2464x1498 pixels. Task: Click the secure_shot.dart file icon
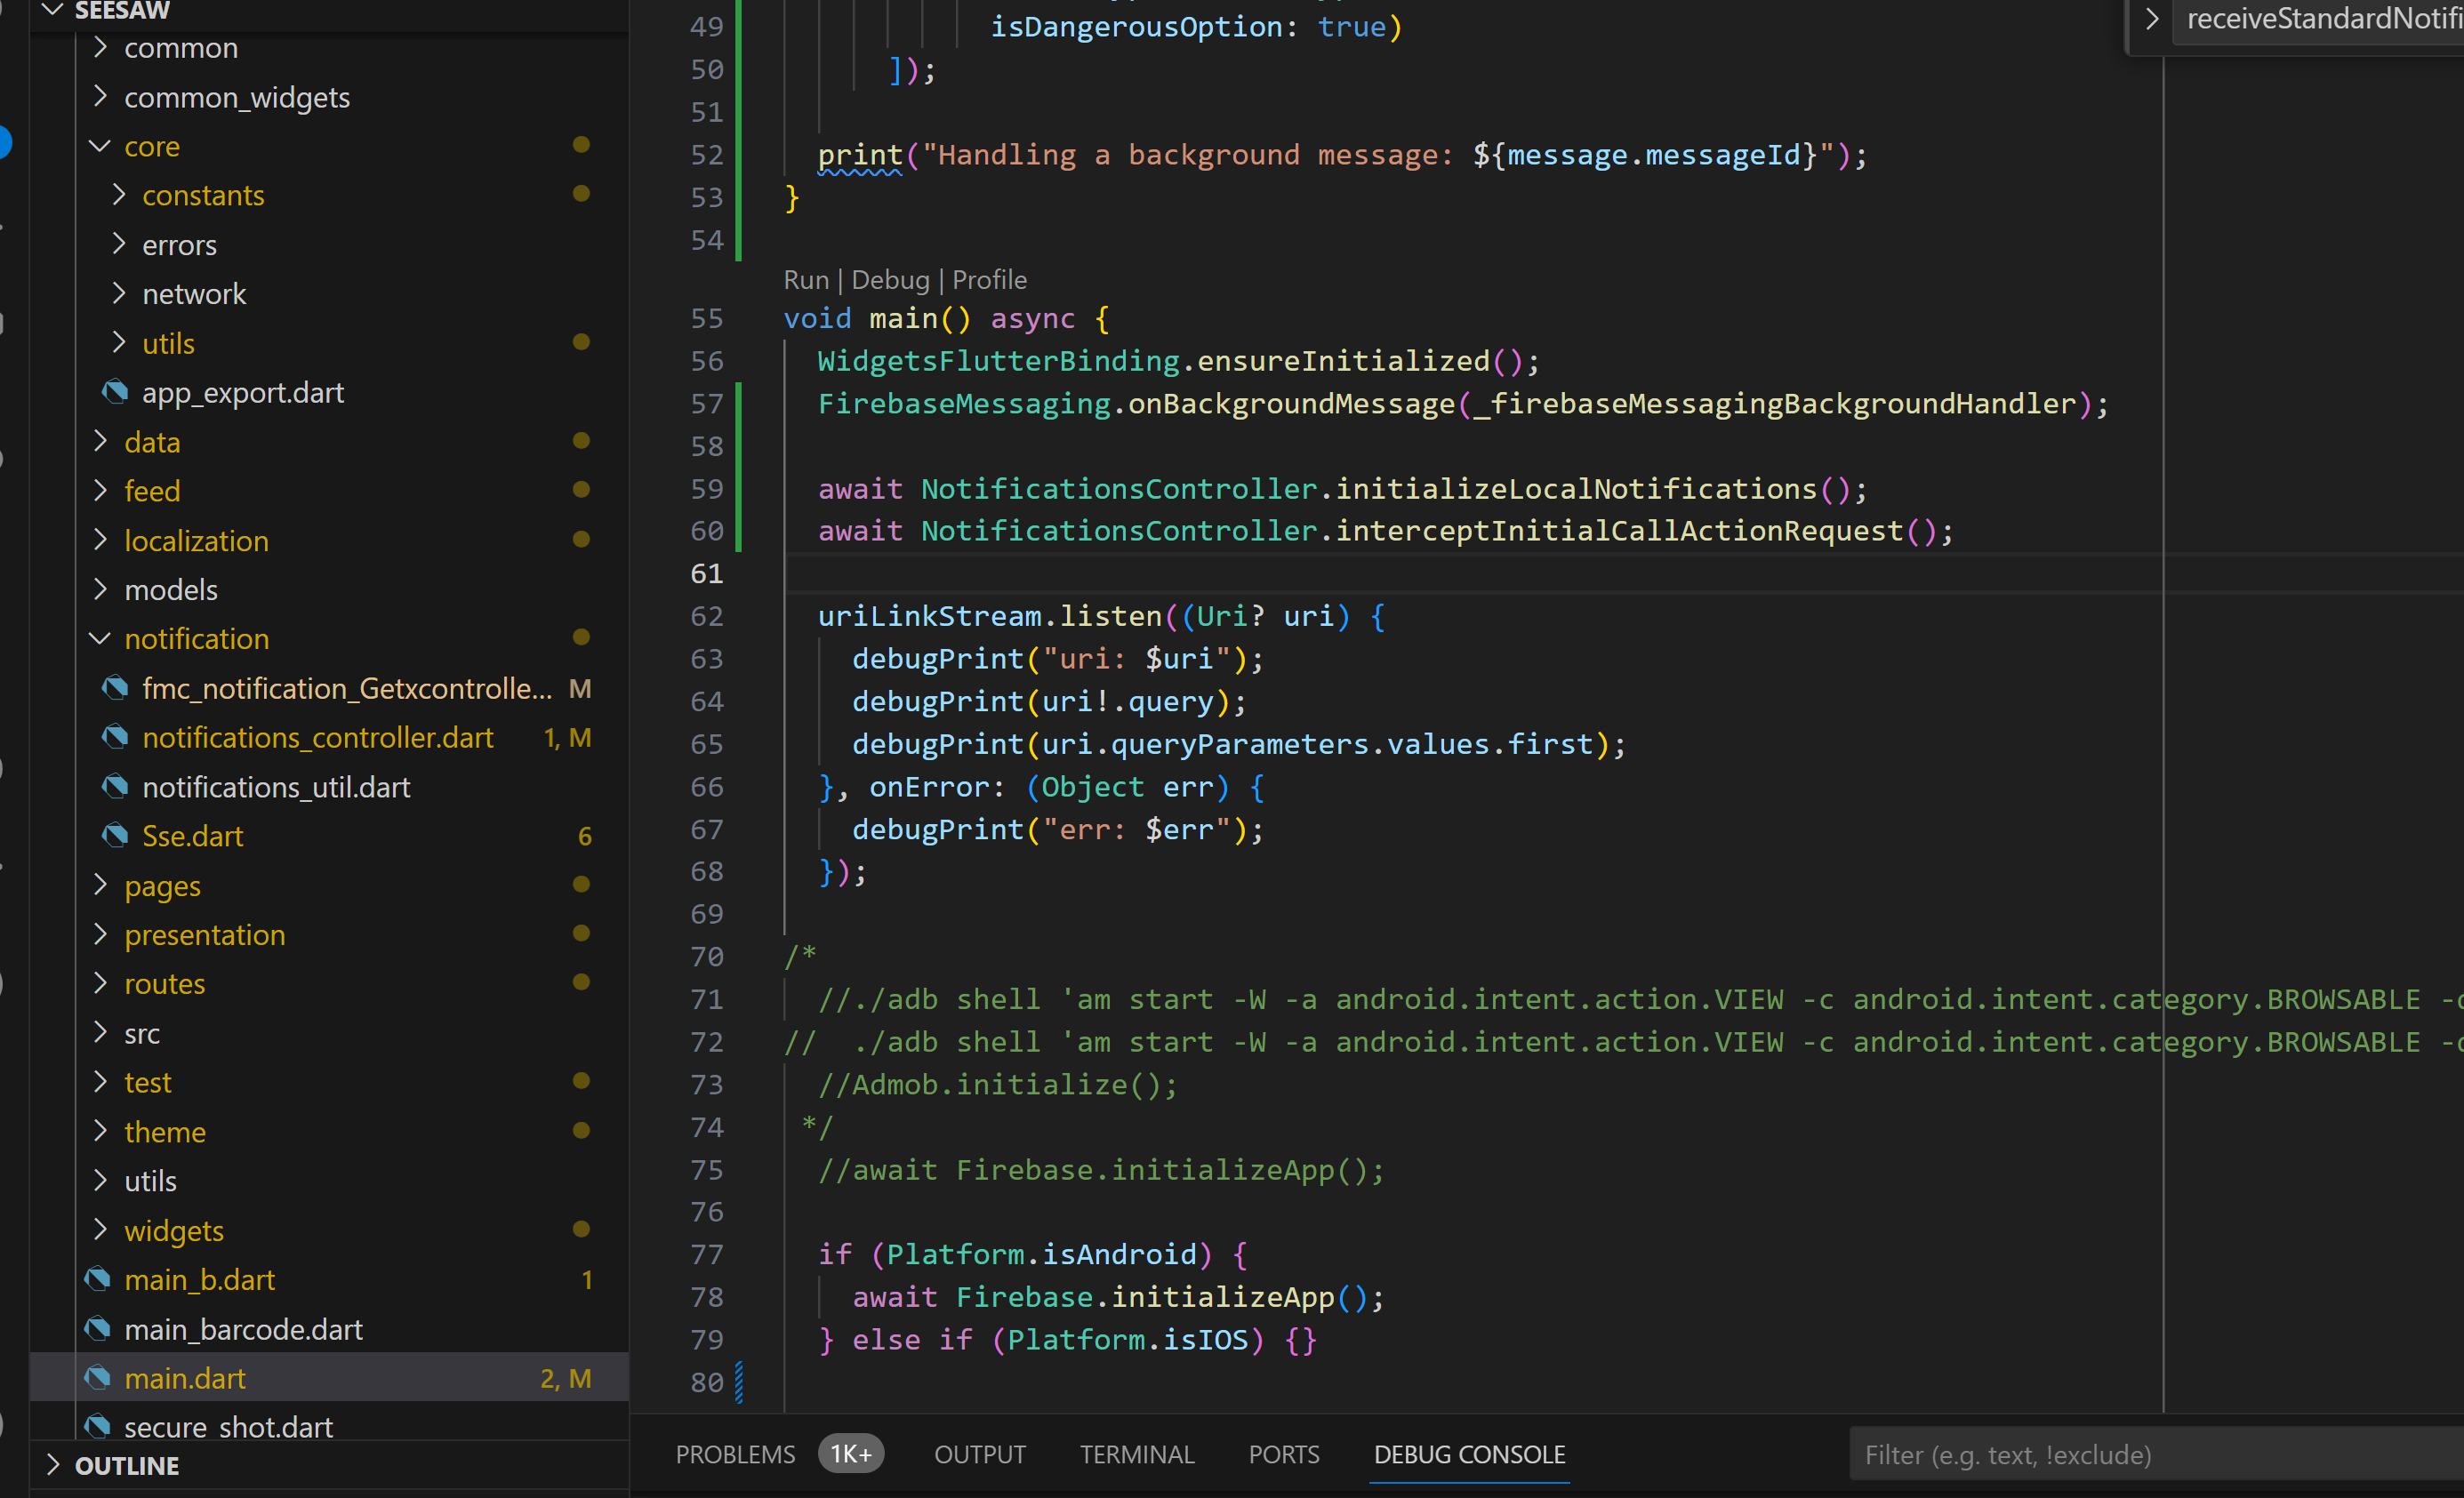tap(97, 1426)
